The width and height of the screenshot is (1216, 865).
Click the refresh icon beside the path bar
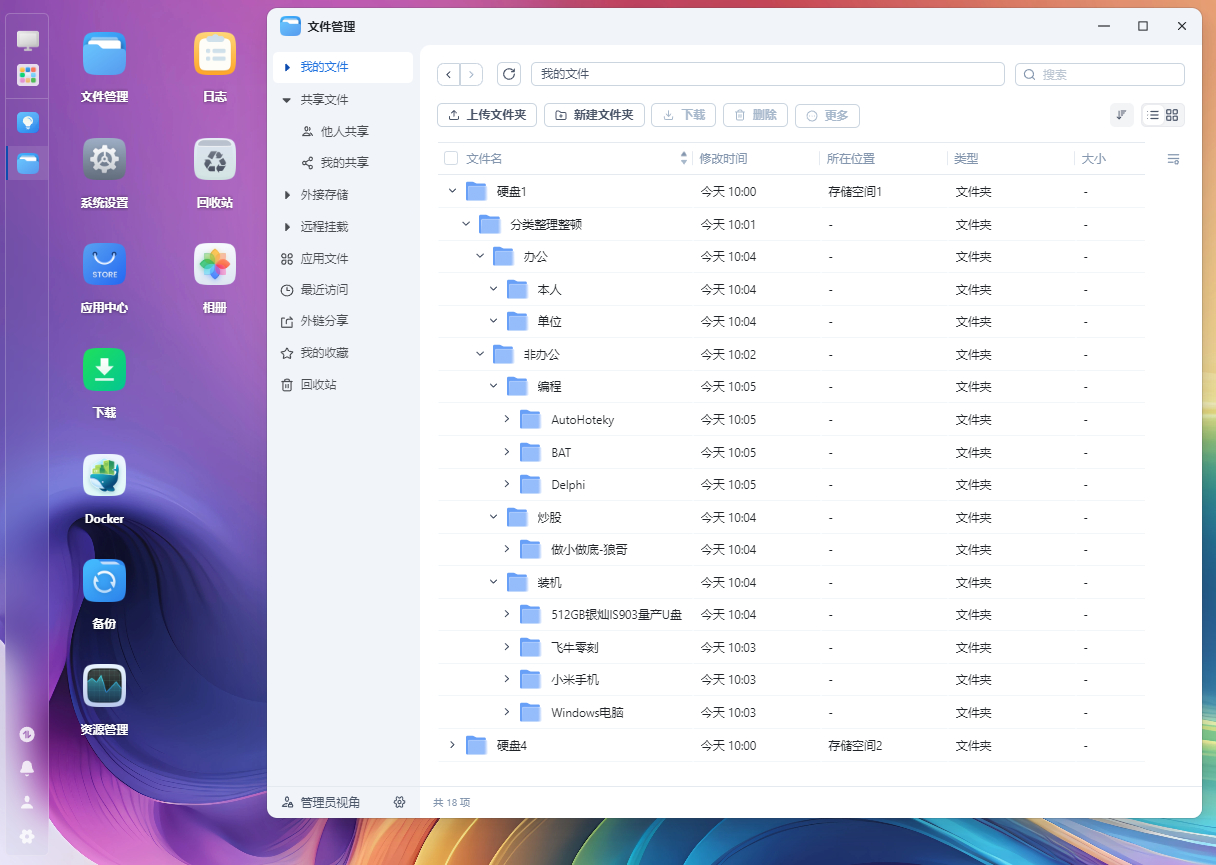509,74
